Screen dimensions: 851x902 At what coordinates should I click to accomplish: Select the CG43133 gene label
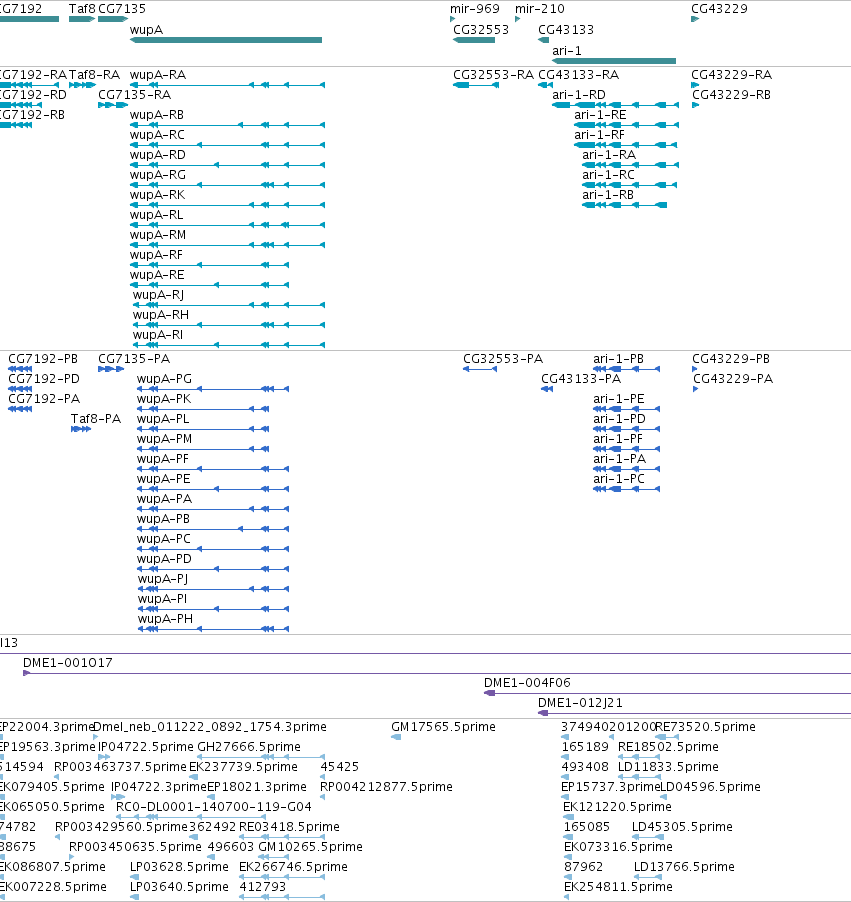[x=566, y=30]
